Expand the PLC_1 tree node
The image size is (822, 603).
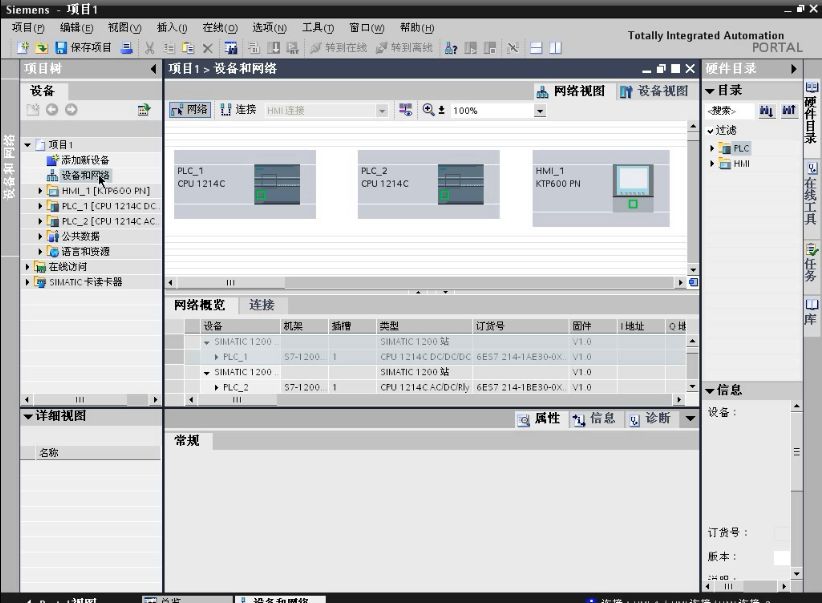pos(40,206)
